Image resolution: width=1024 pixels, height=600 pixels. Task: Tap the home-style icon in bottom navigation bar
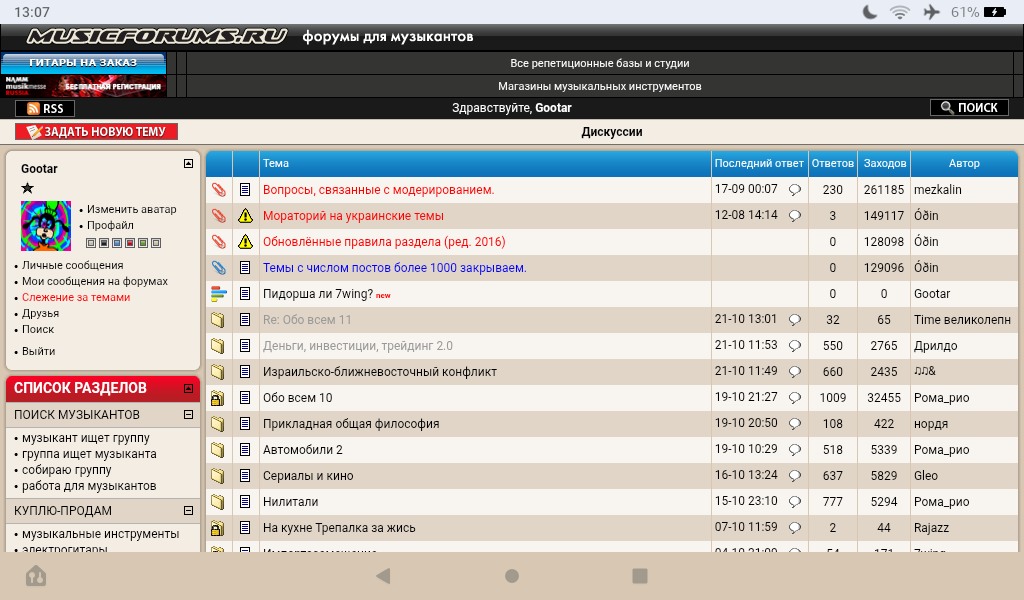point(36,576)
